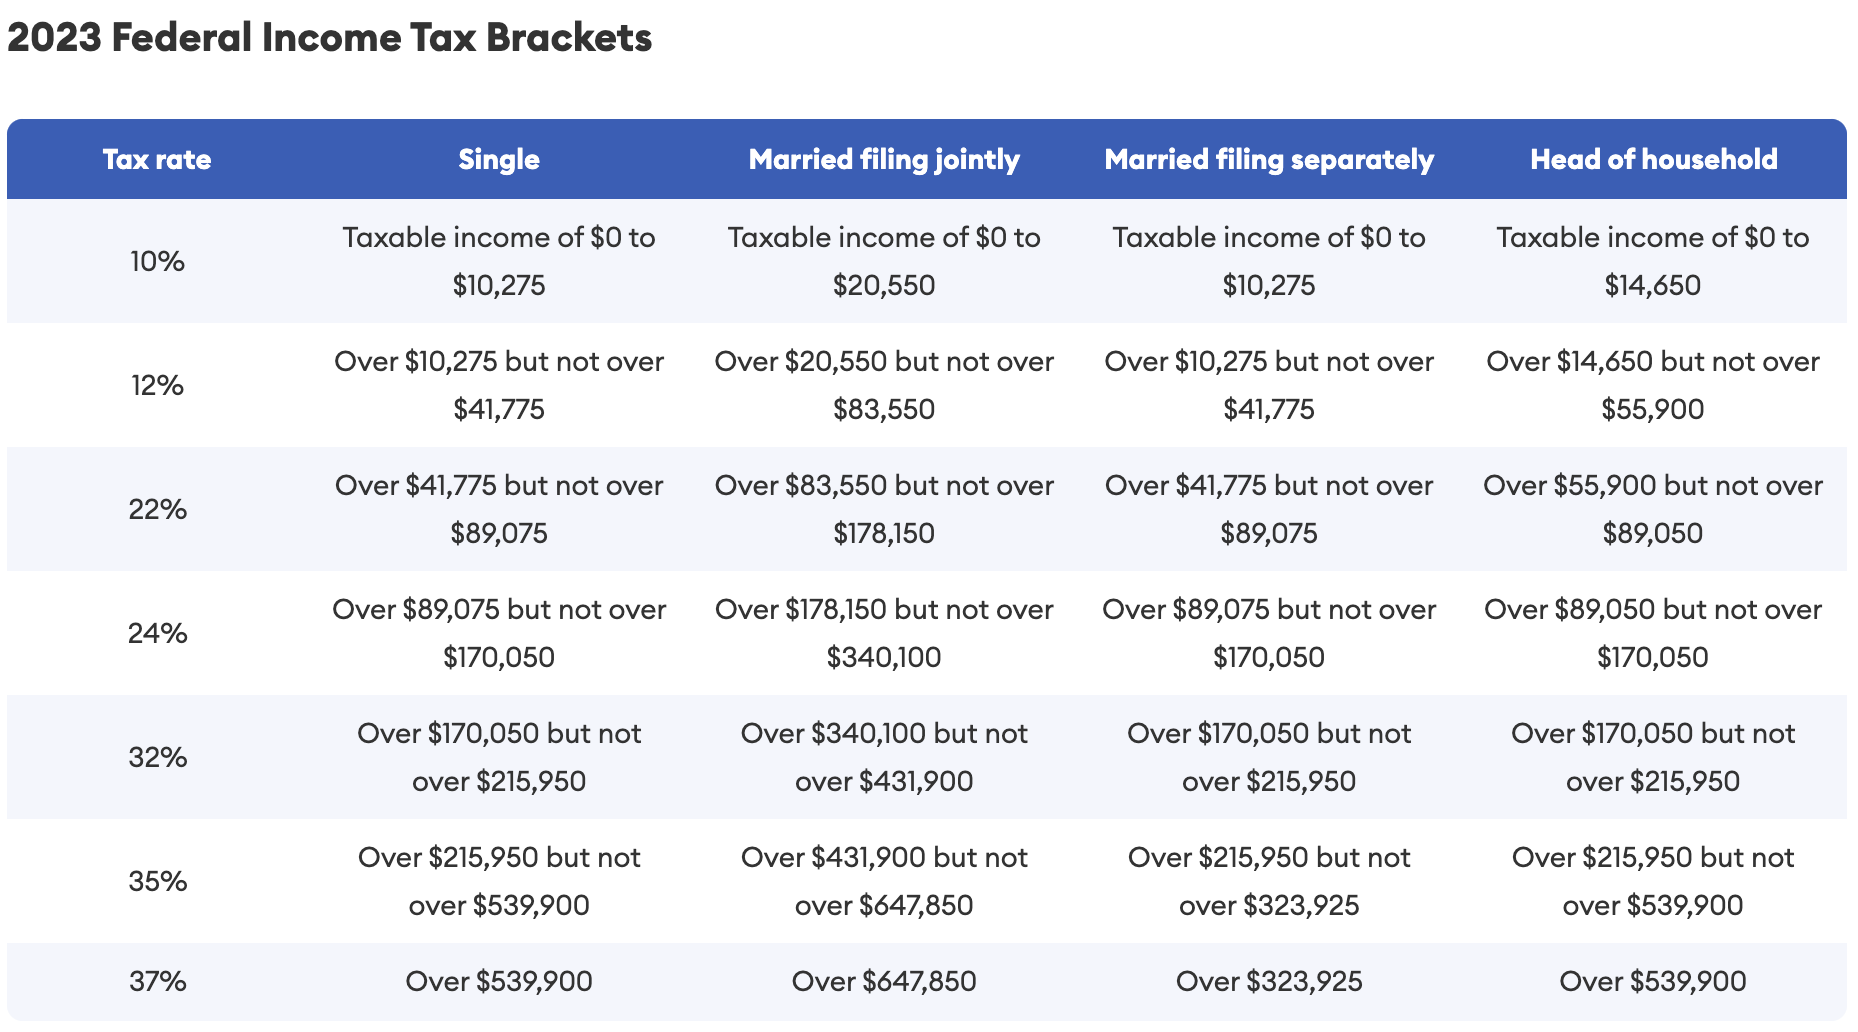Select the "Married filing separately" column header
This screenshot has width=1858, height=1032.
point(1269,160)
